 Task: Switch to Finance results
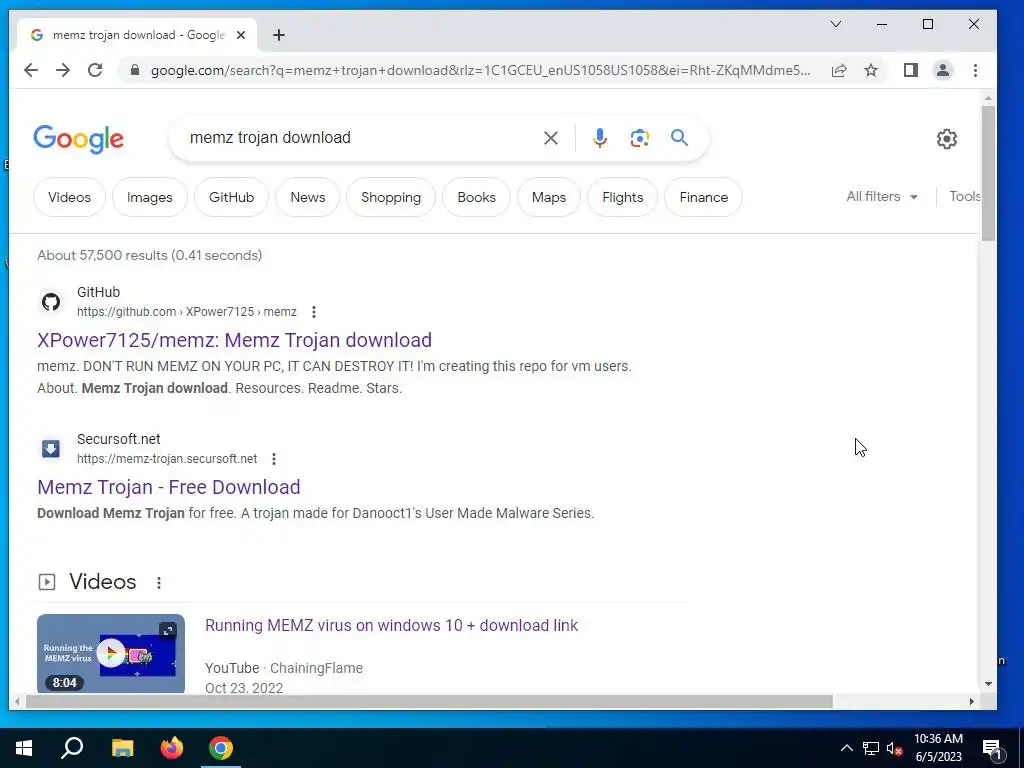click(x=703, y=197)
